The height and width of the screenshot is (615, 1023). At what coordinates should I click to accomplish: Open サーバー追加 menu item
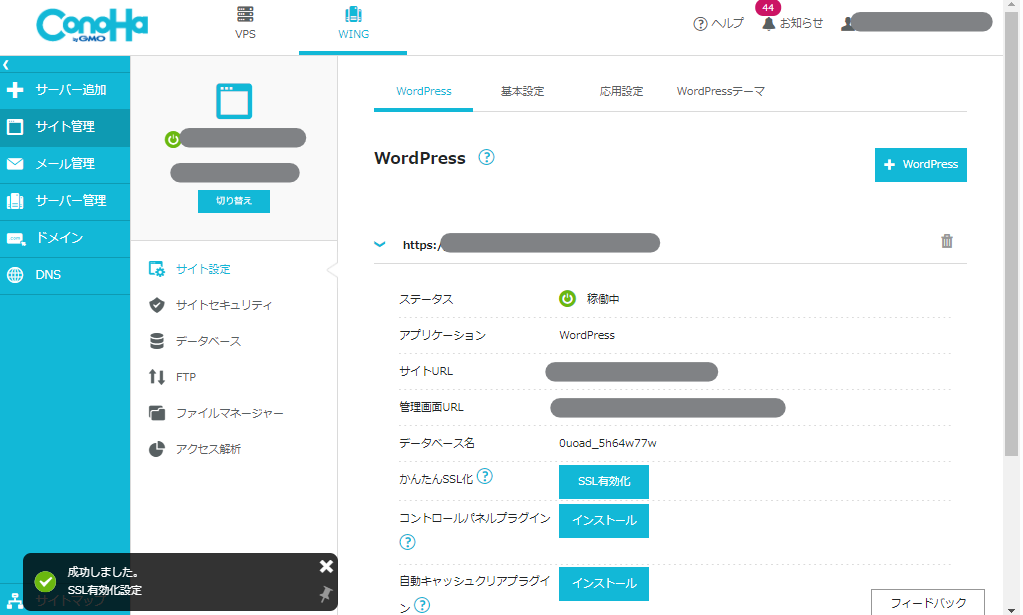coord(65,90)
